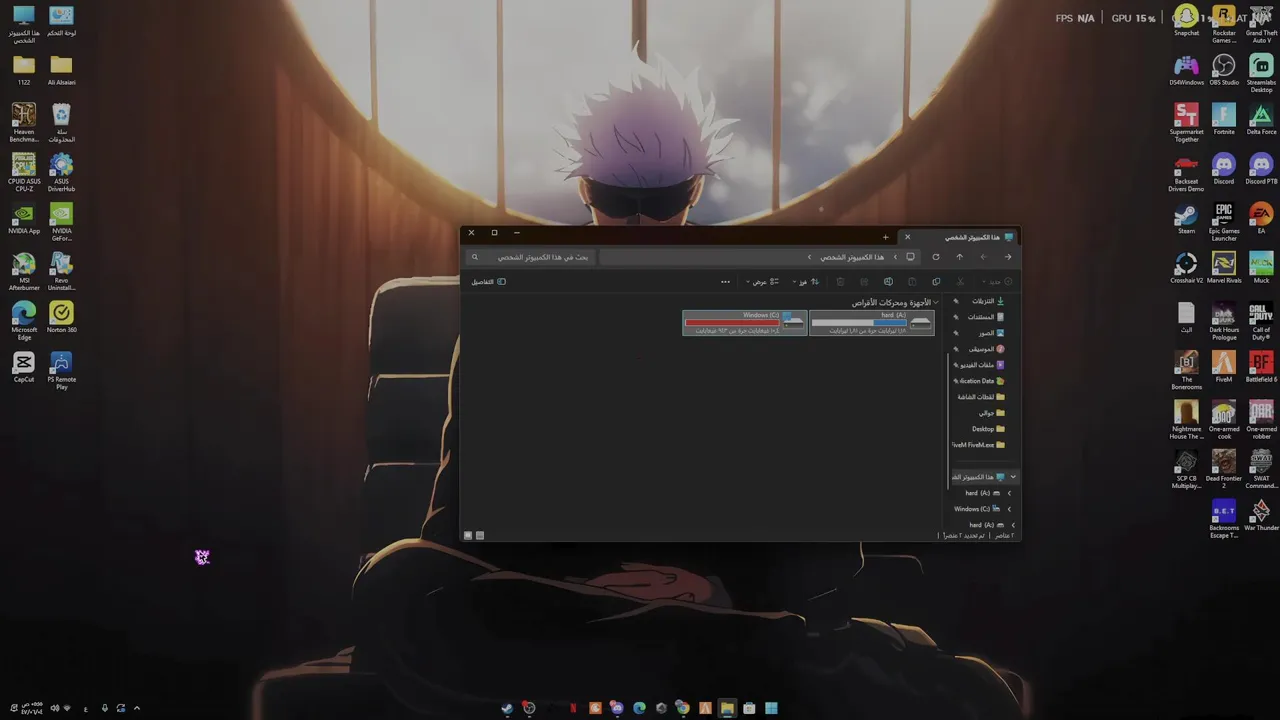Open the Windows Start button on the taskbar
The height and width of the screenshot is (720, 1280).
point(771,708)
